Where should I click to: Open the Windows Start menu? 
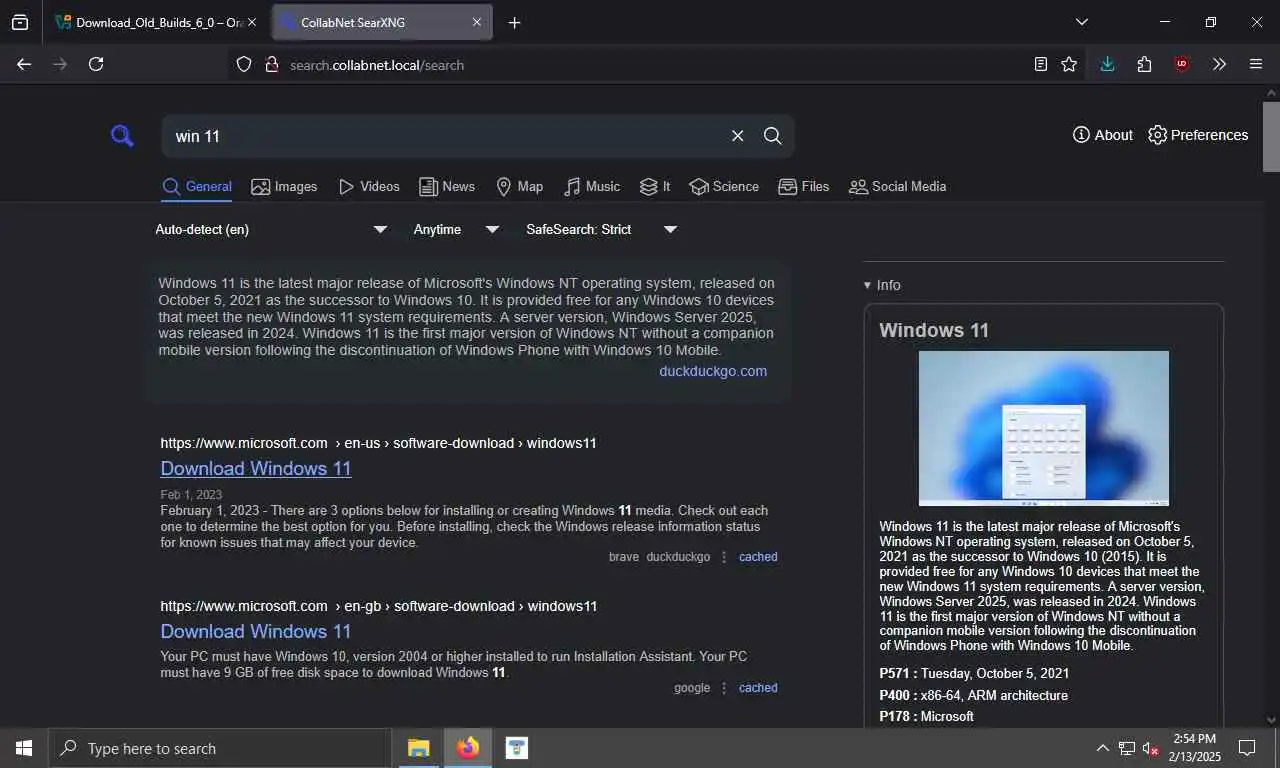click(x=24, y=748)
